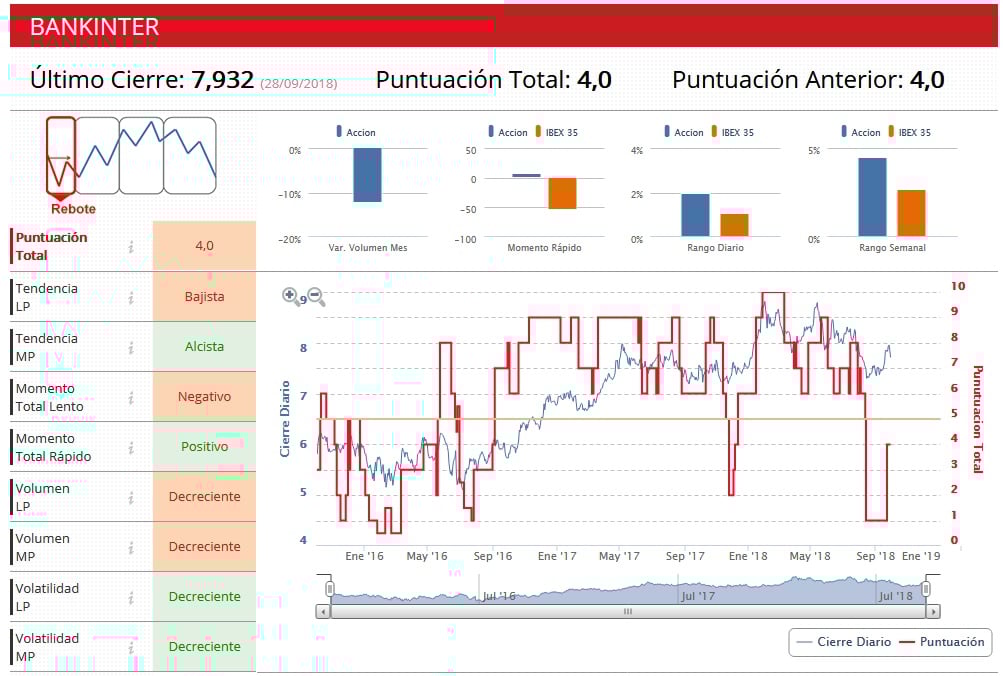The width and height of the screenshot is (1003, 676).
Task: Click the Puntuación Anterior 4,0 heading
Action: [809, 80]
